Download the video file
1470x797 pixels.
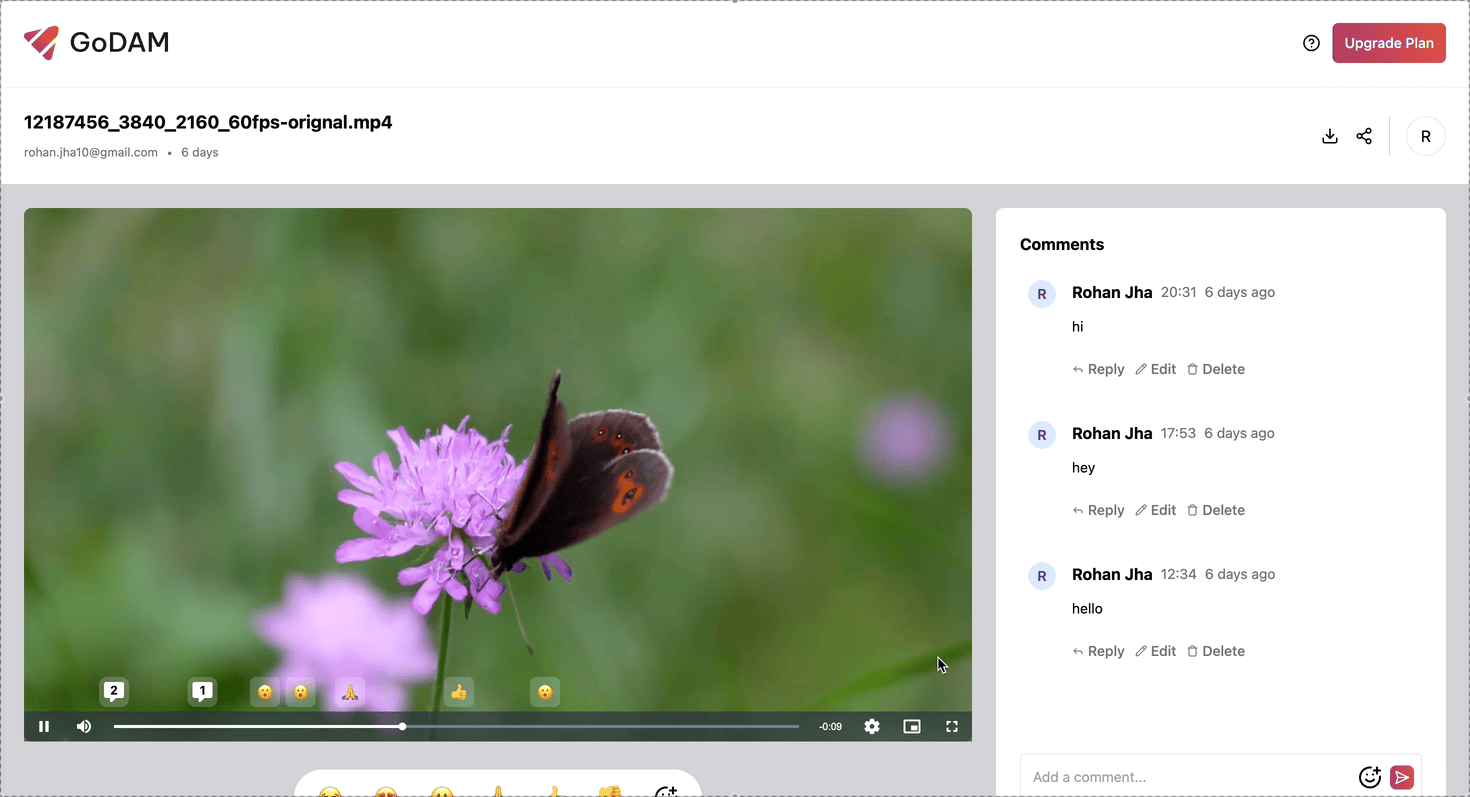pyautogui.click(x=1330, y=136)
